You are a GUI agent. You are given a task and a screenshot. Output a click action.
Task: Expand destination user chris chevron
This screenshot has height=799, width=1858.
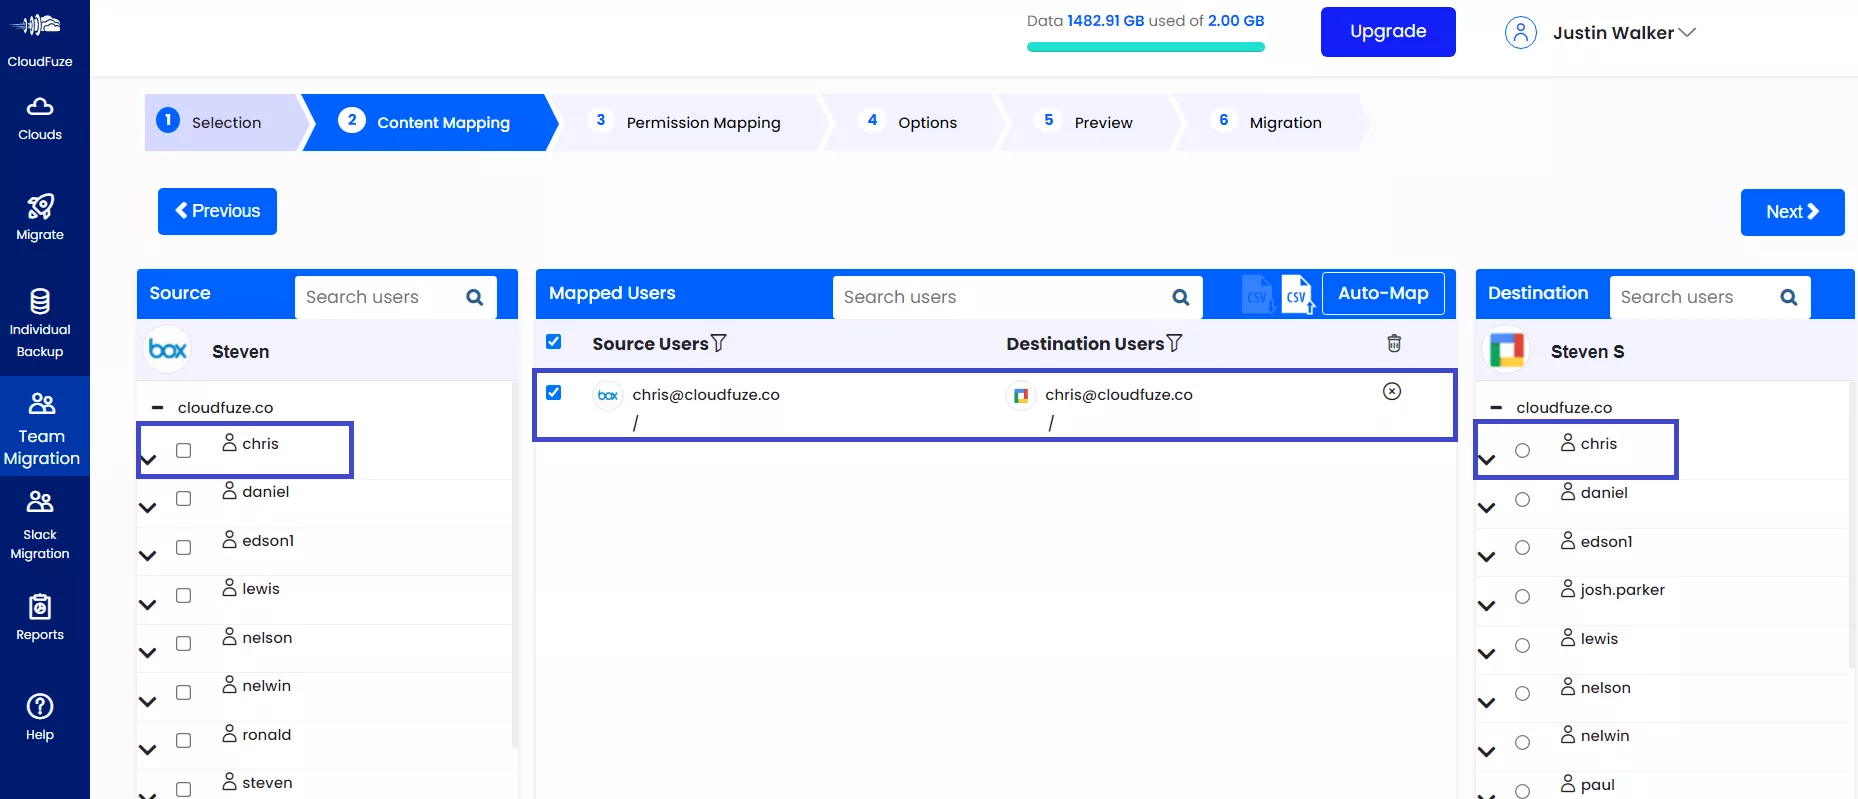[1487, 460]
